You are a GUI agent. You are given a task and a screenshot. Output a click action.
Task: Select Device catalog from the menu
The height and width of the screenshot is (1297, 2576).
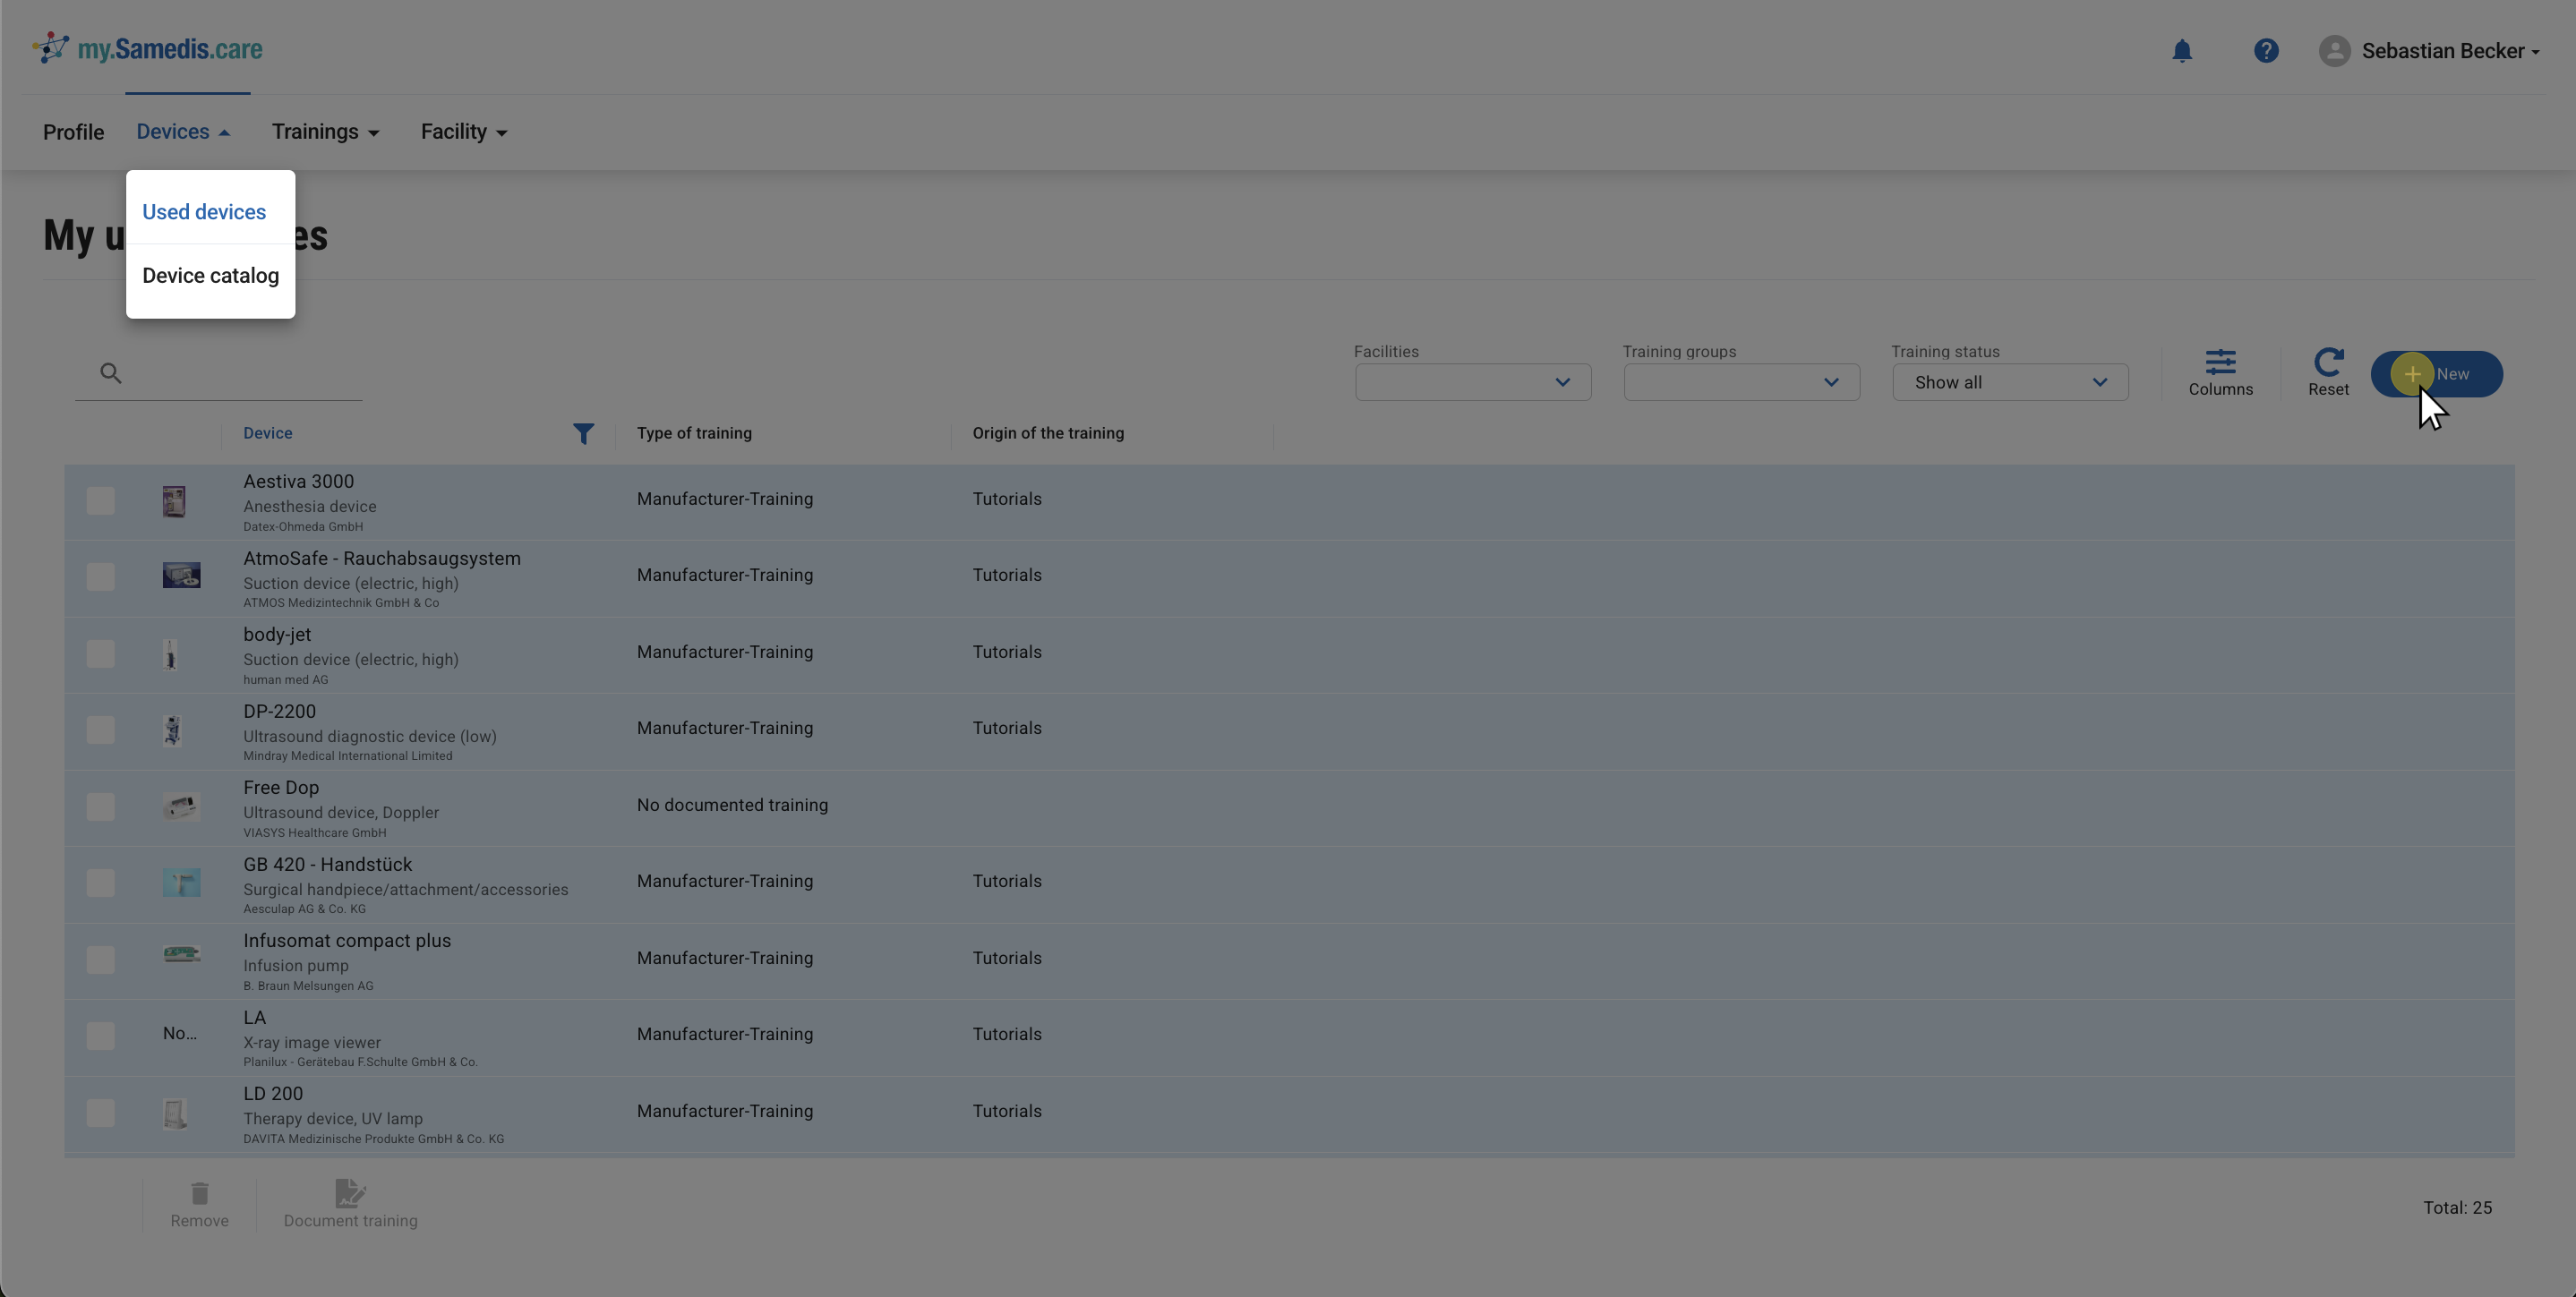tap(210, 276)
